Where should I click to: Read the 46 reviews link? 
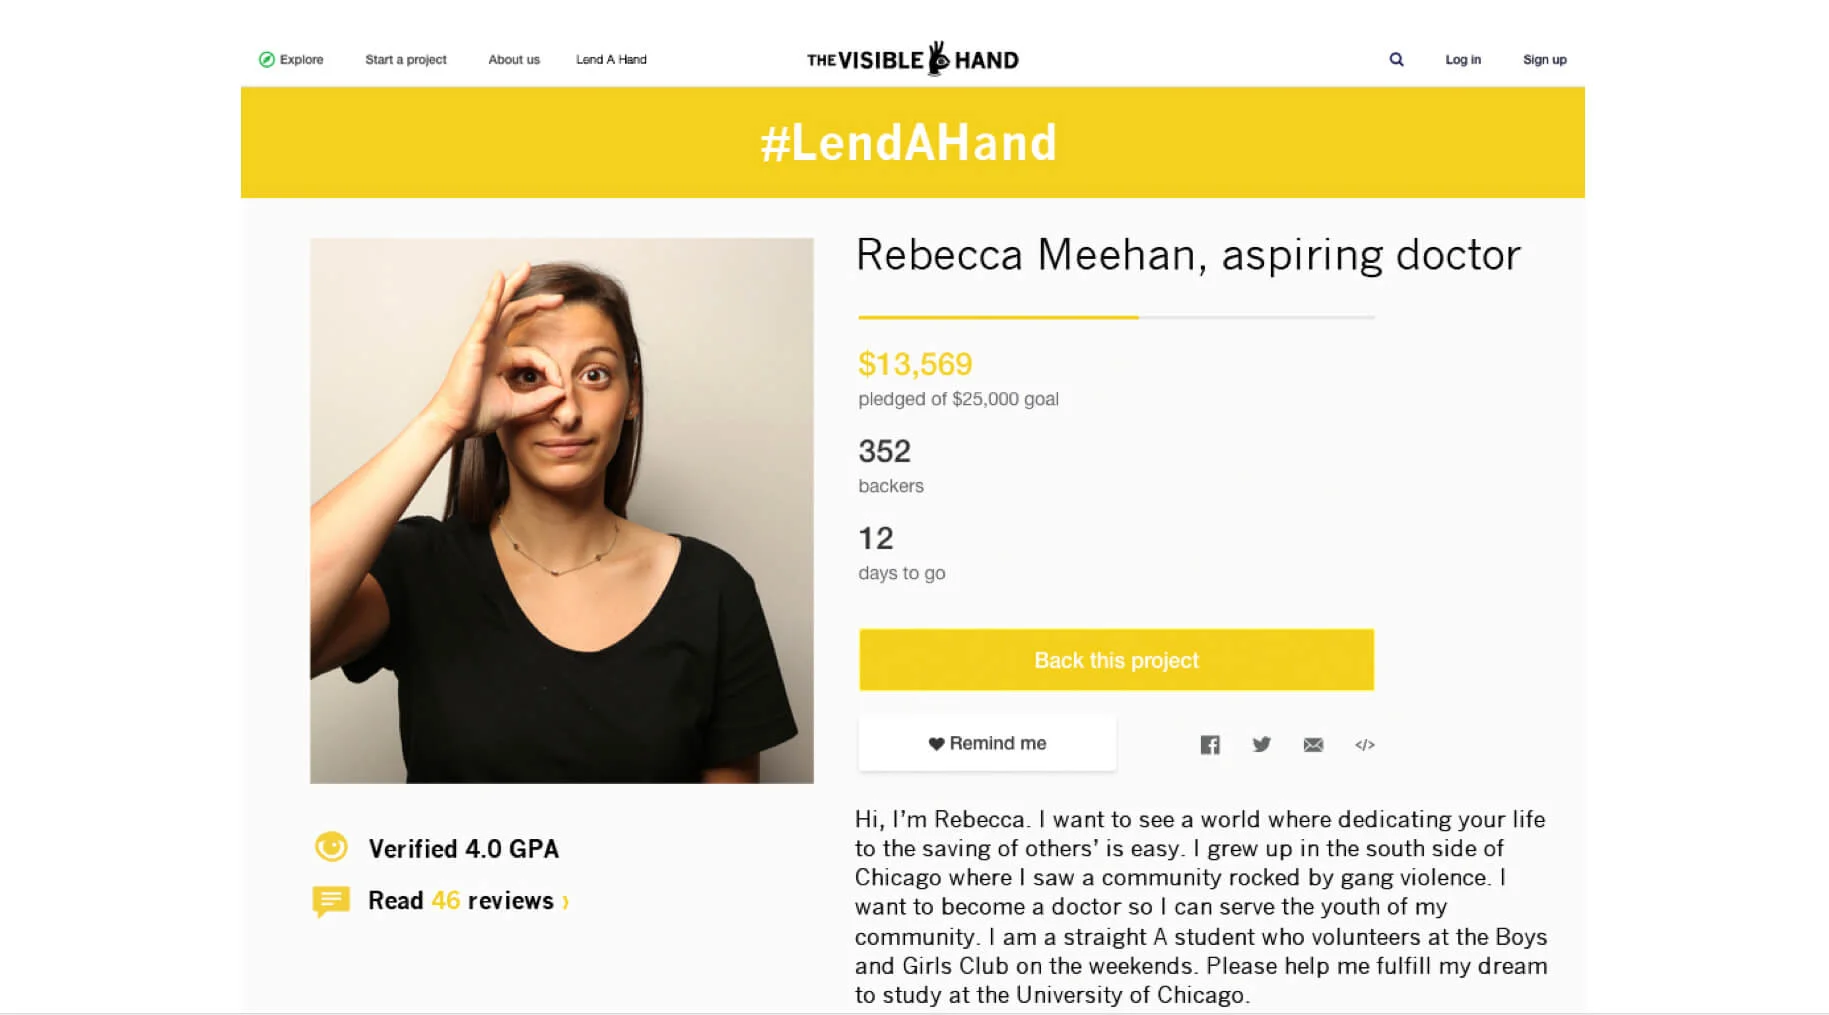coord(461,900)
